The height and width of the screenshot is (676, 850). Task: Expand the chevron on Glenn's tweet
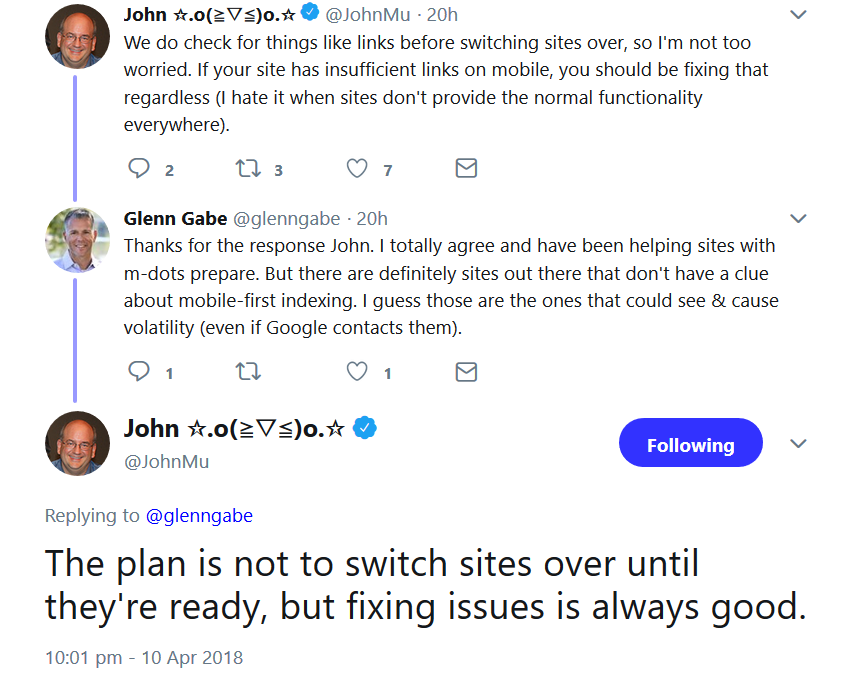tap(798, 218)
